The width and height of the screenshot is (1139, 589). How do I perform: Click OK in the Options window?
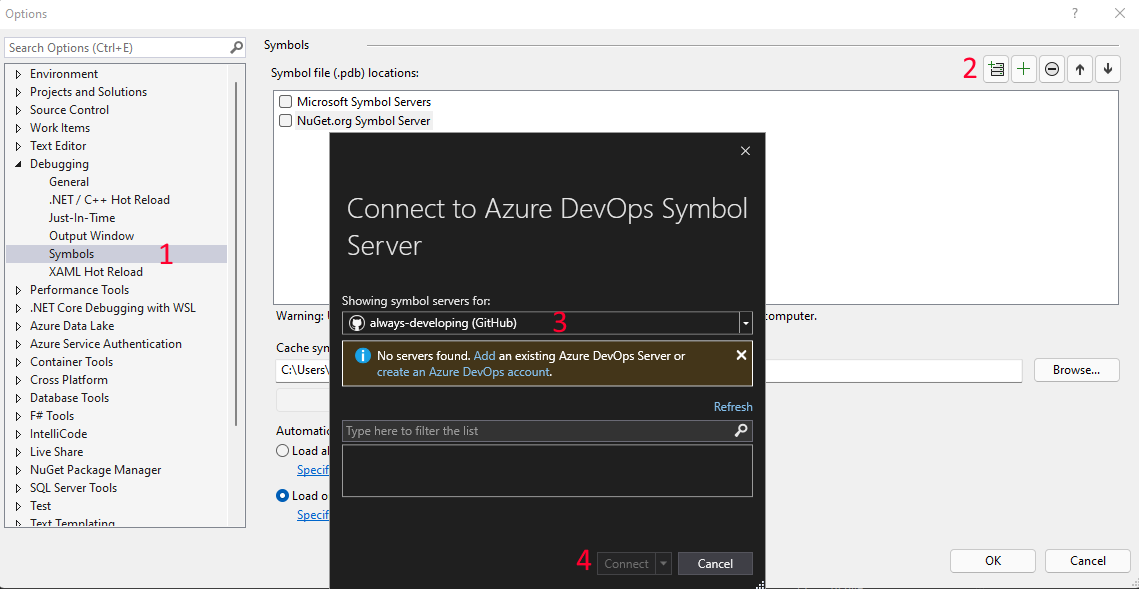point(993,561)
